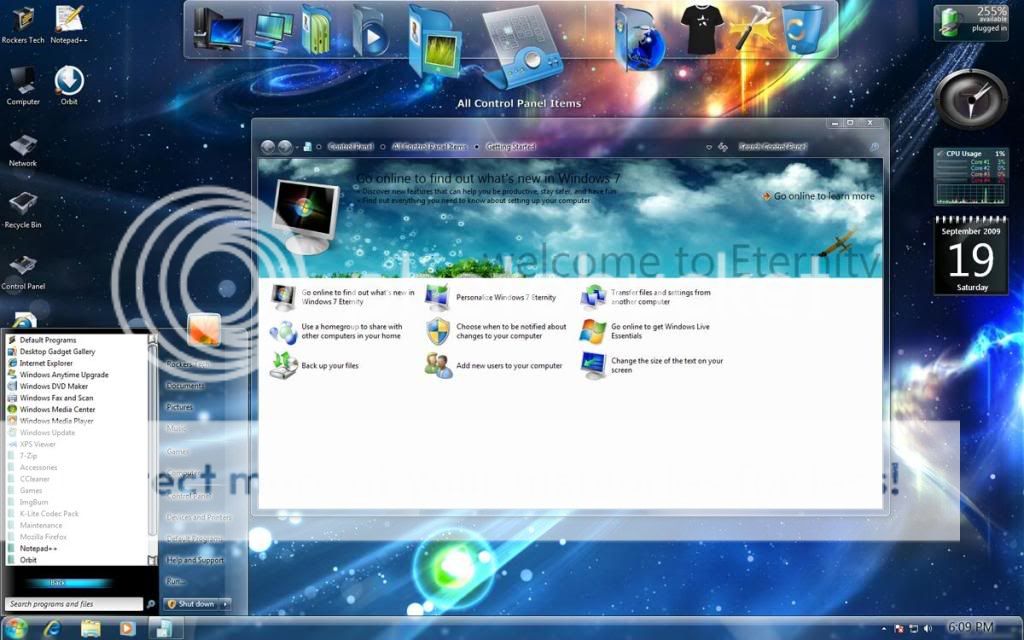Click 'Go online to learn more' link

[x=824, y=196]
